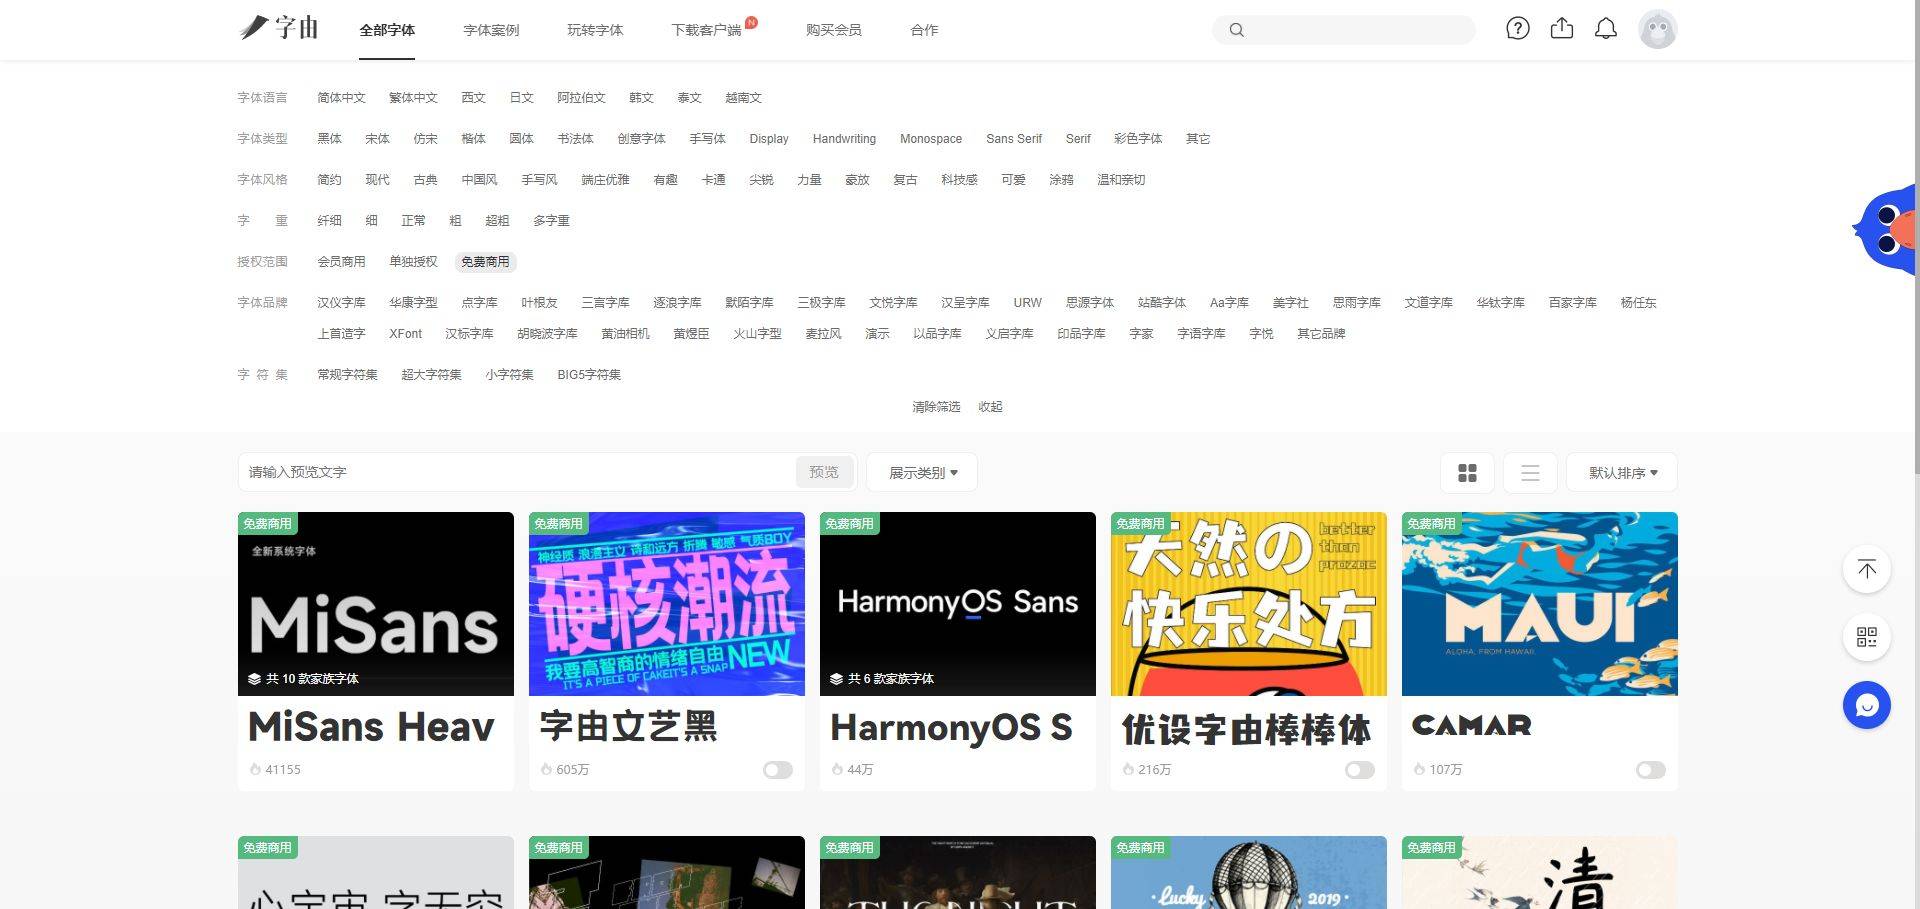Viewport: 1920px width, 909px height.
Task: Open the 合作 tab
Action: (924, 30)
